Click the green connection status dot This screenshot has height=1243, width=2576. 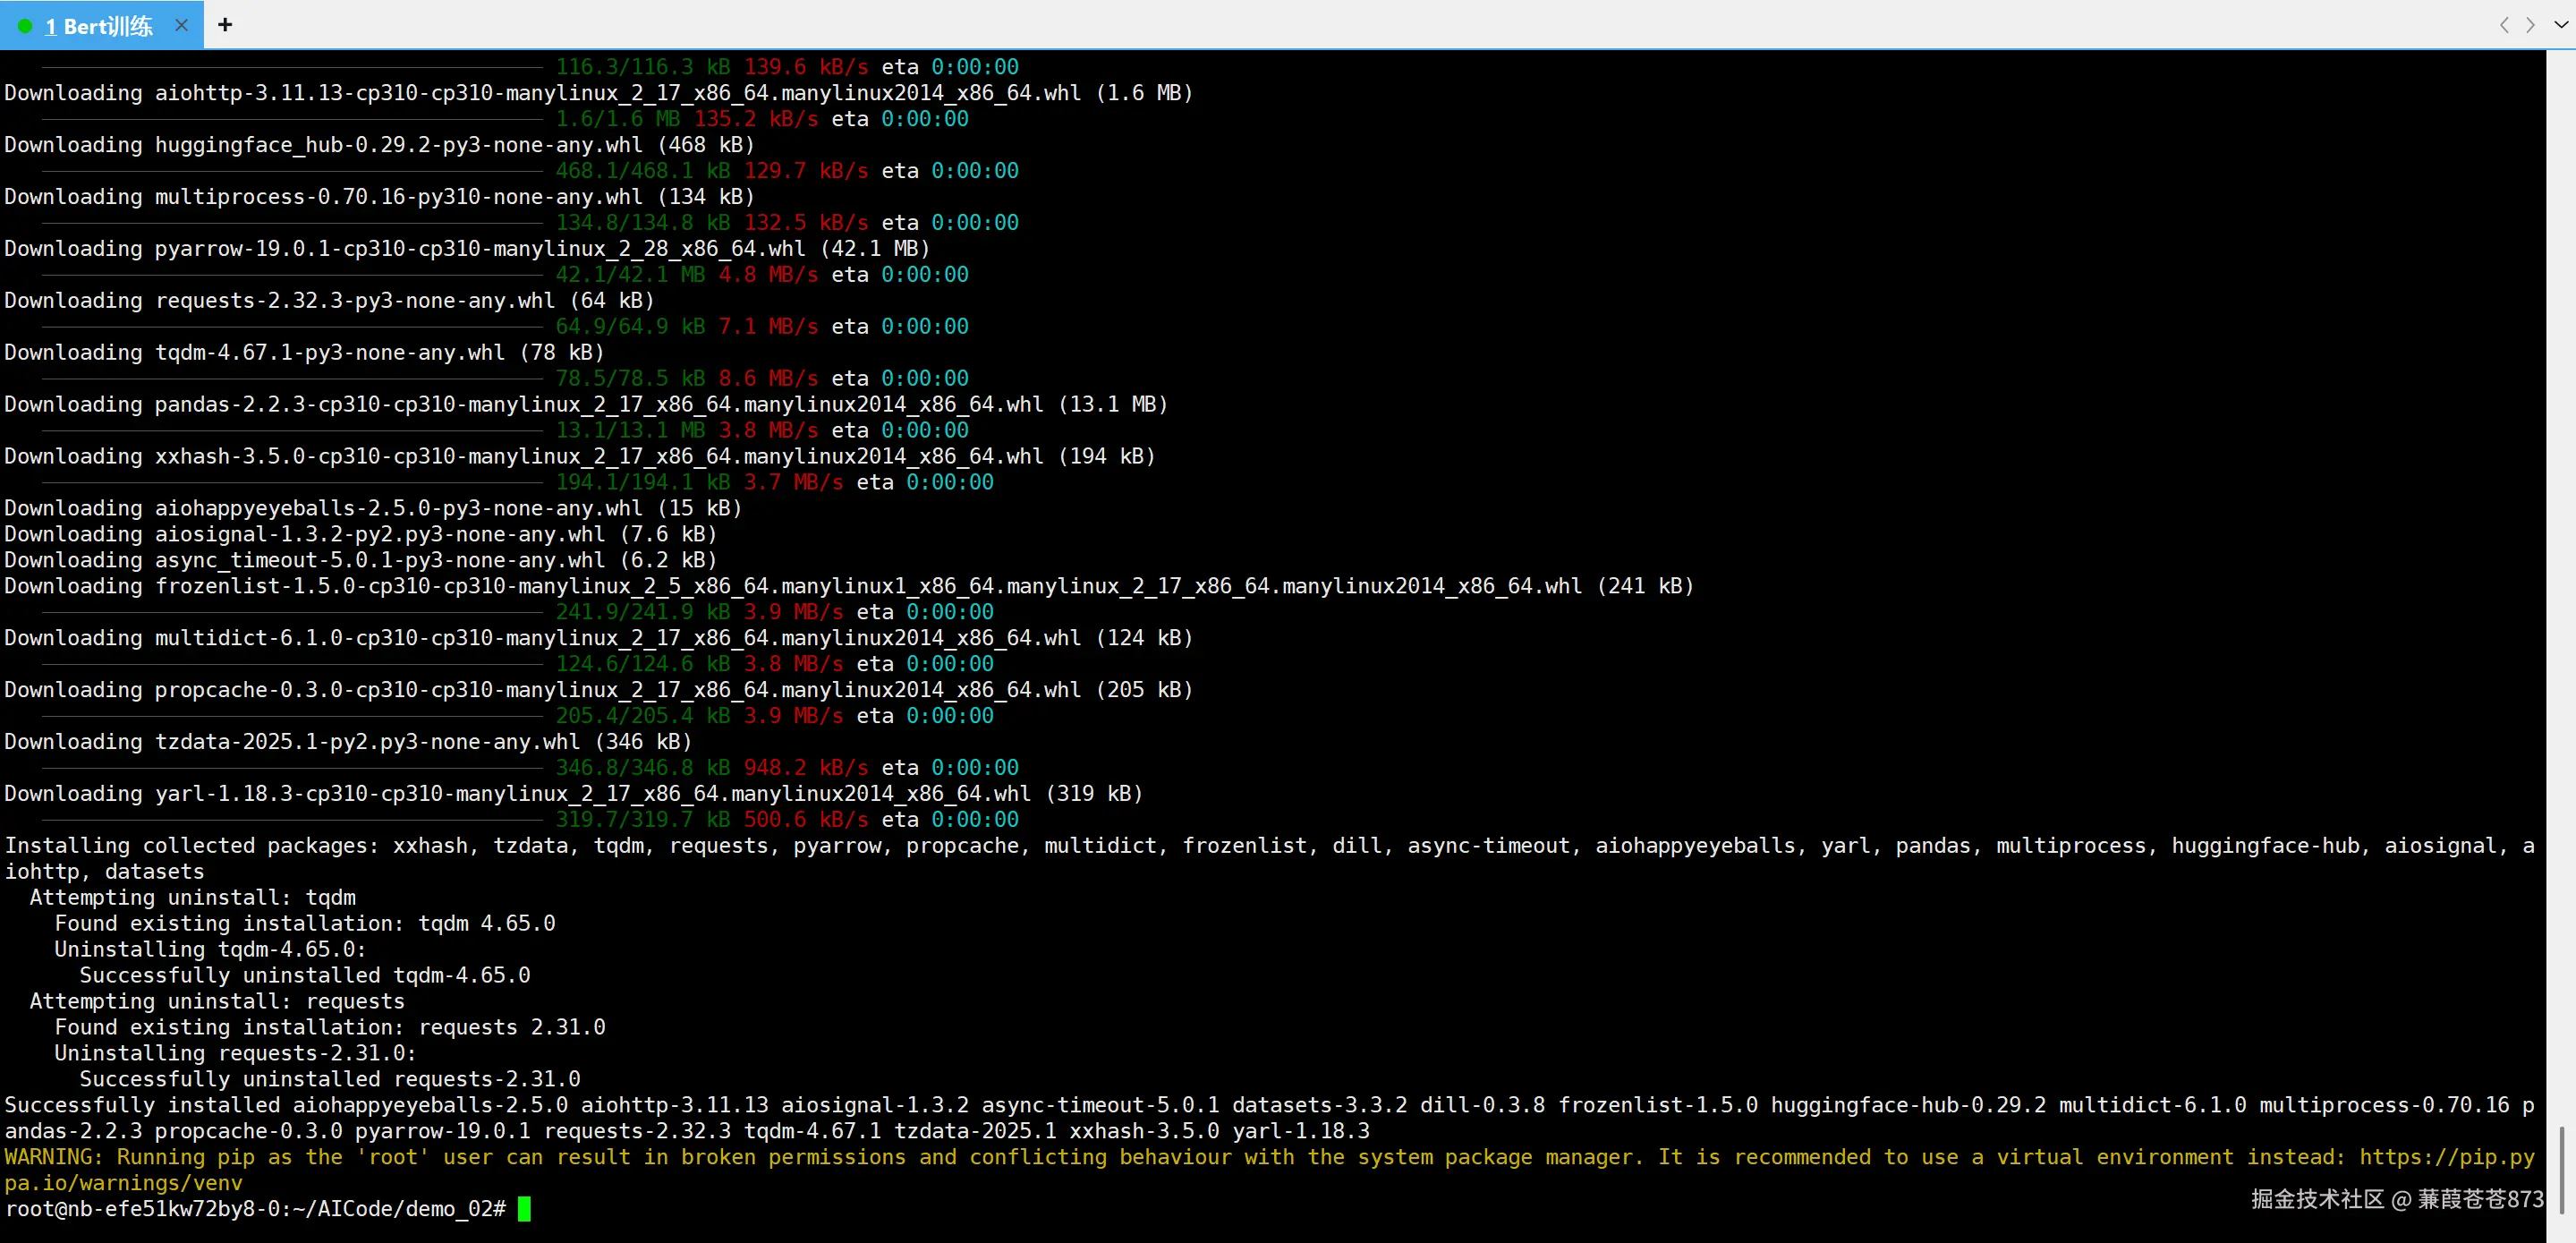pyautogui.click(x=25, y=26)
